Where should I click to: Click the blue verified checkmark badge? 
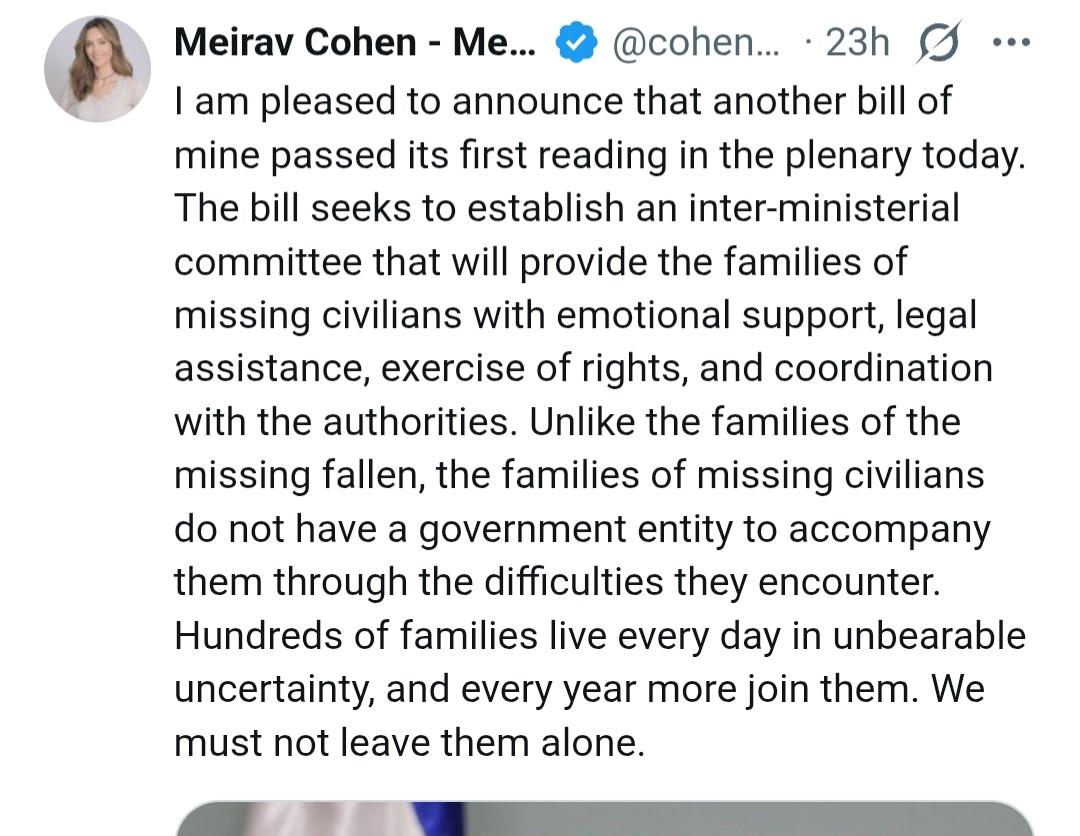[x=575, y=44]
